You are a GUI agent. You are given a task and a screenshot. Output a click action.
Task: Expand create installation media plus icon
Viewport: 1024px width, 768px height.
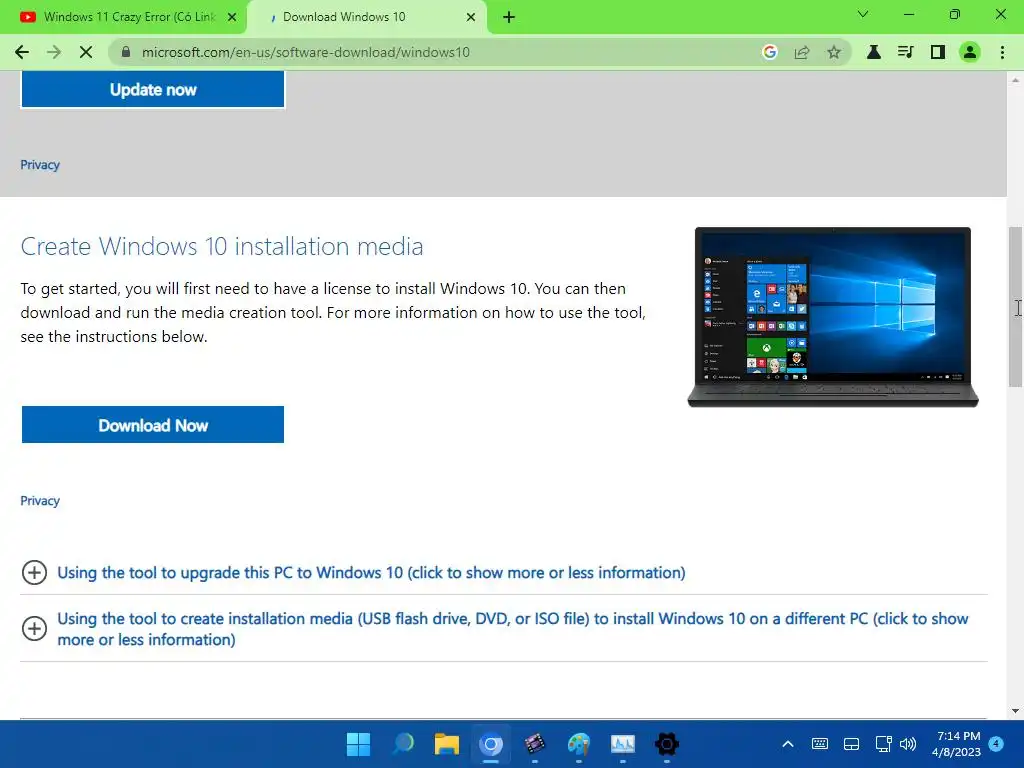(x=35, y=629)
